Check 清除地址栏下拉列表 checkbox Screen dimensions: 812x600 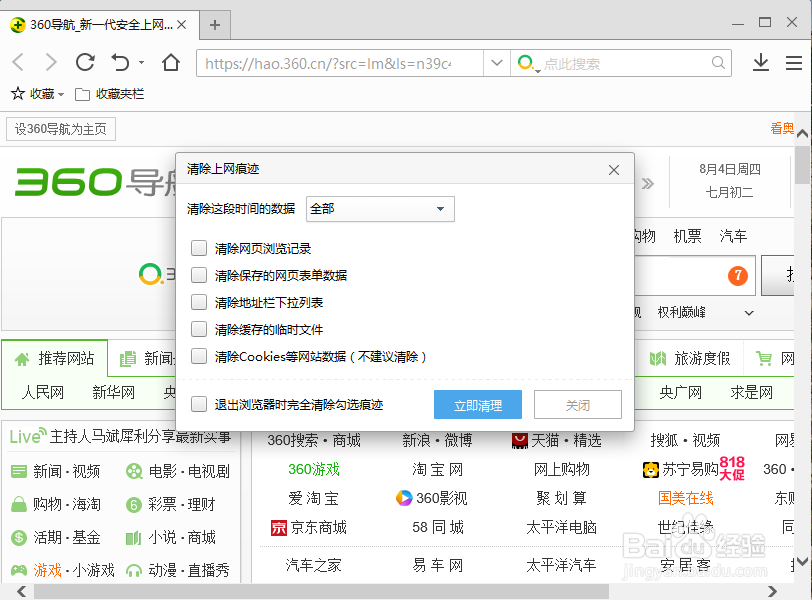pos(199,302)
